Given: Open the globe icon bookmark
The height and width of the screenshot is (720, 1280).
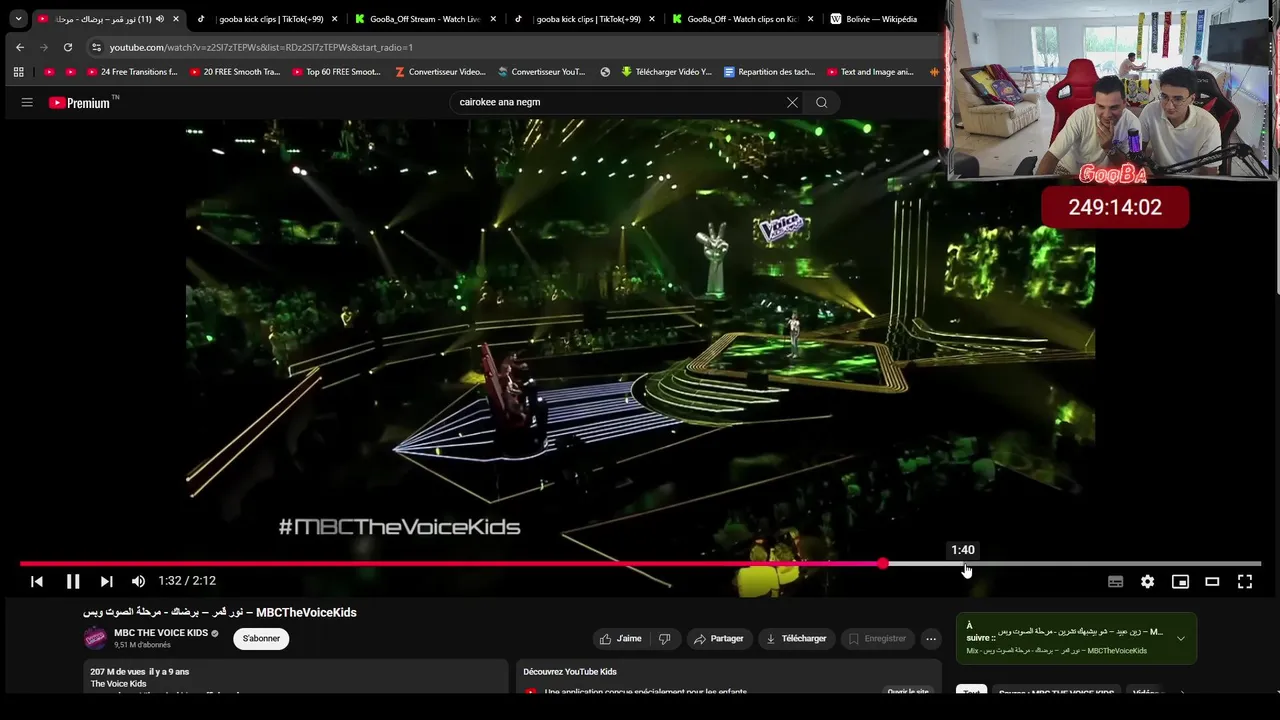Looking at the screenshot, I should (x=605, y=72).
